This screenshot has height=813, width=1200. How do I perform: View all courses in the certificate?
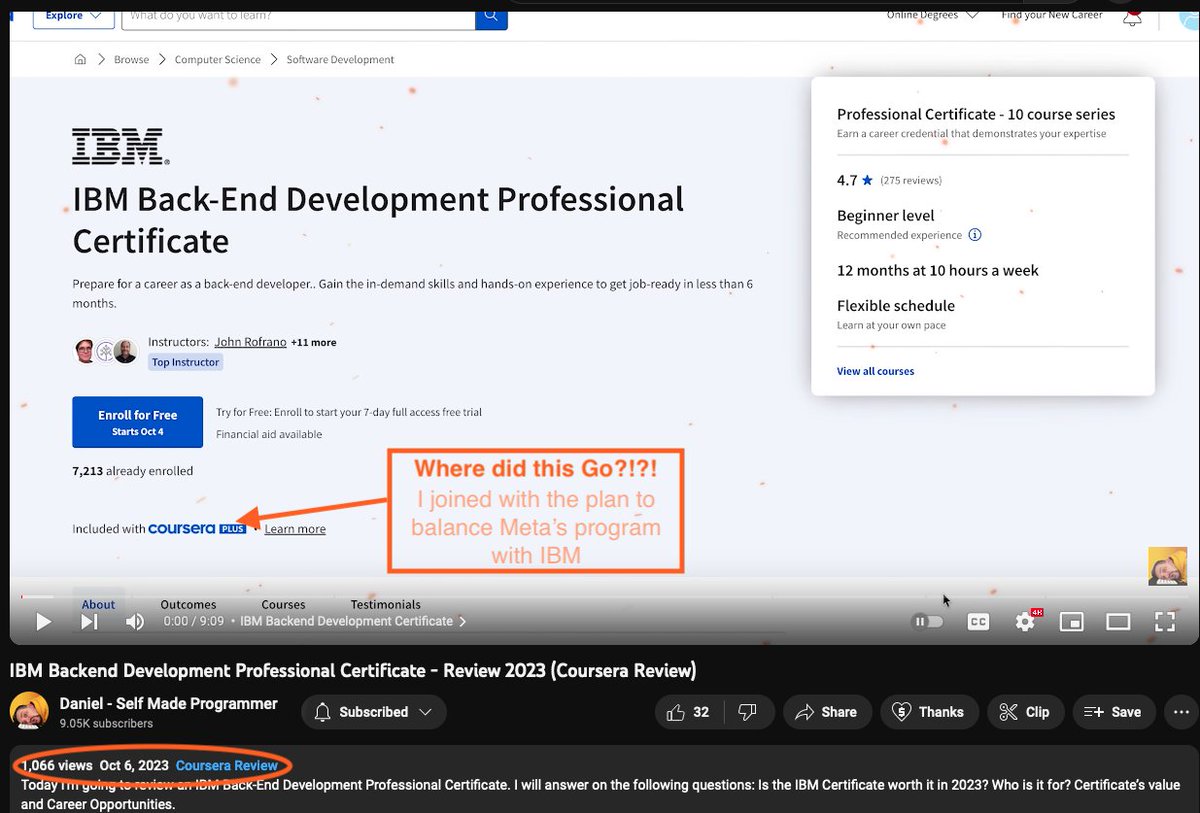point(875,371)
